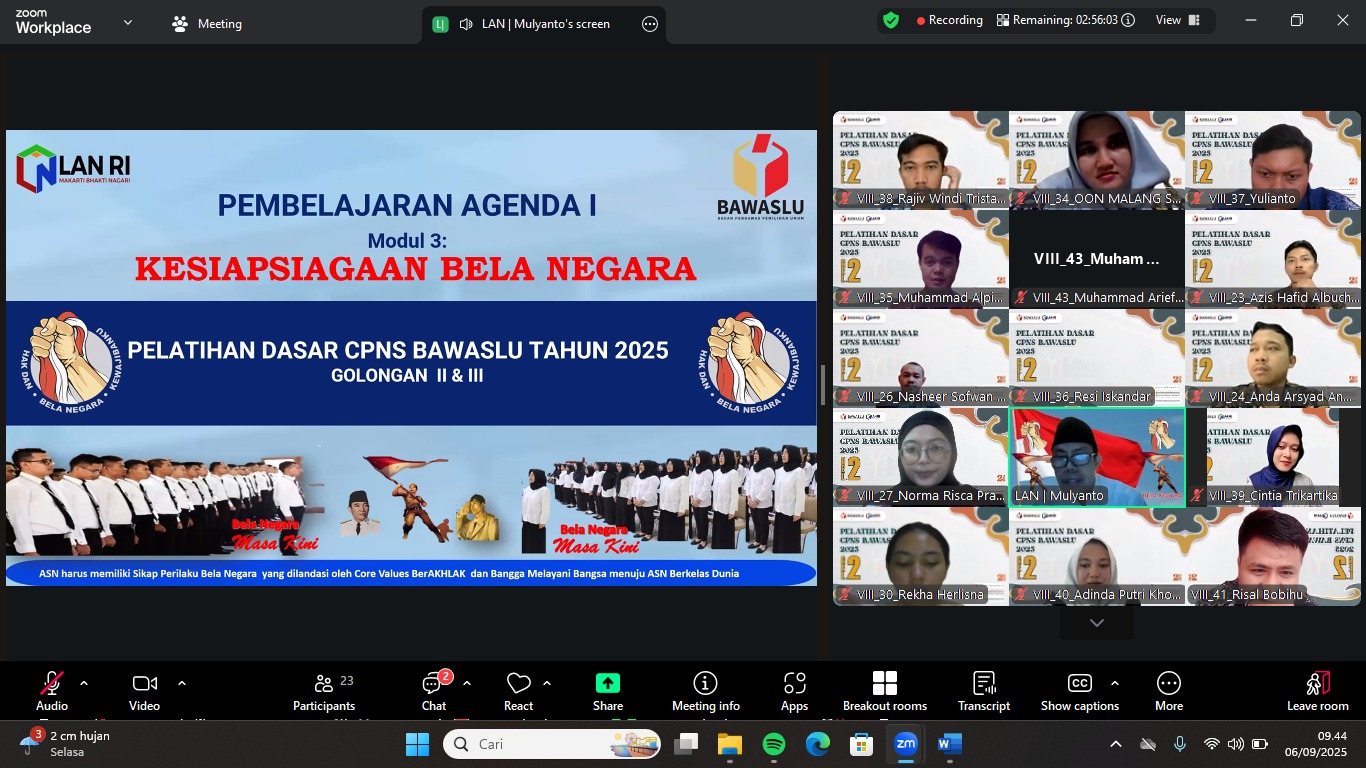Expand video options arrow next to Video

click(182, 684)
